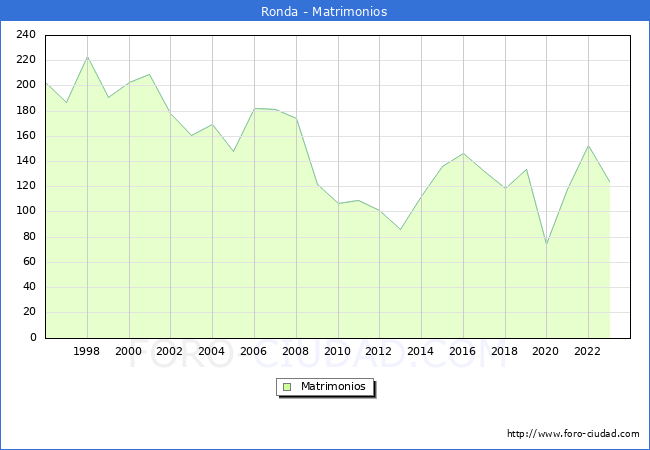Click the 2014 x-axis label
Screen dimensions: 650x450
tap(420, 351)
